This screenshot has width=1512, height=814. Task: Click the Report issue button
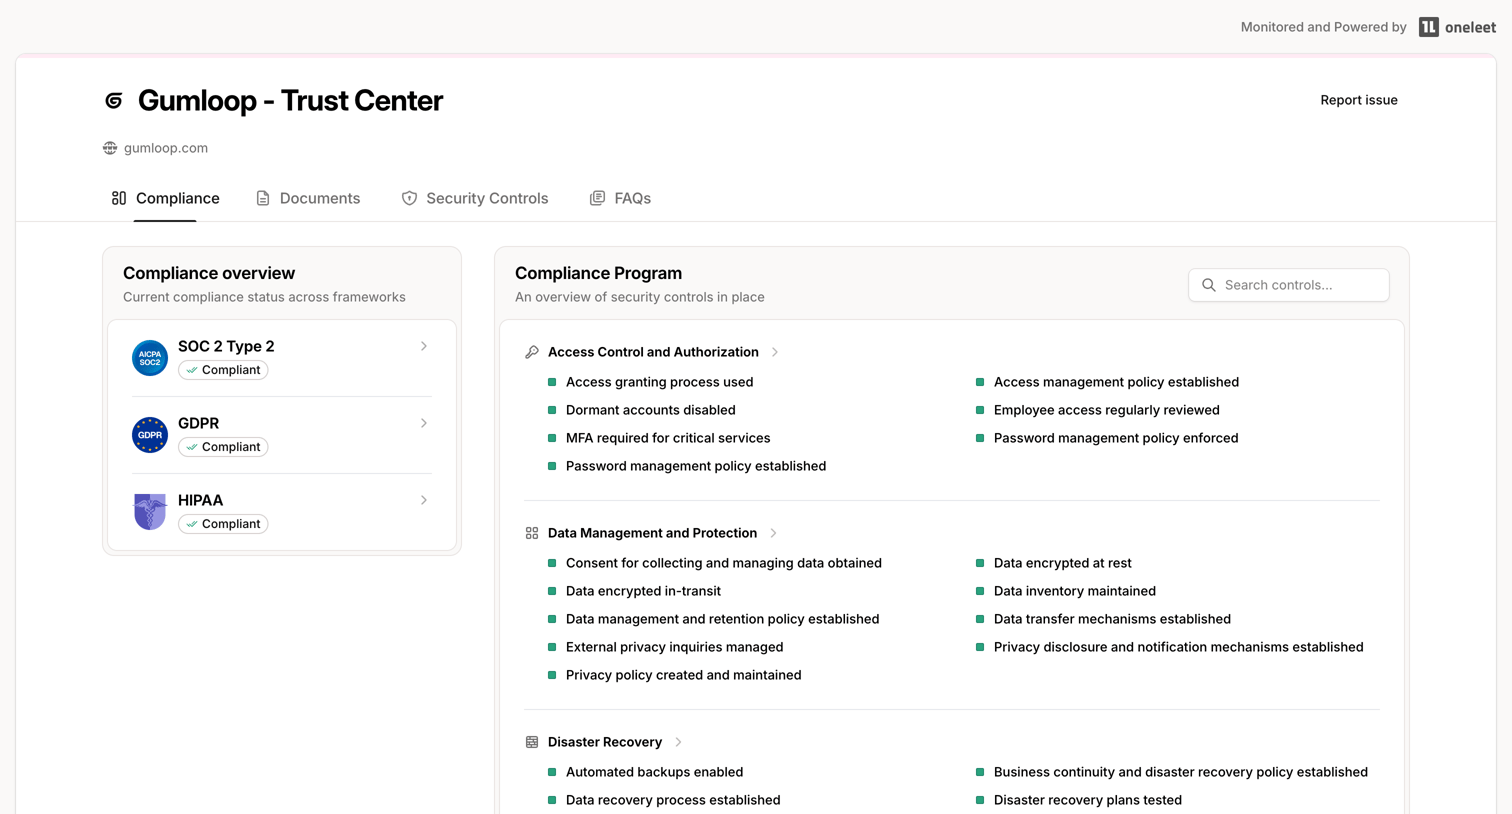point(1359,100)
